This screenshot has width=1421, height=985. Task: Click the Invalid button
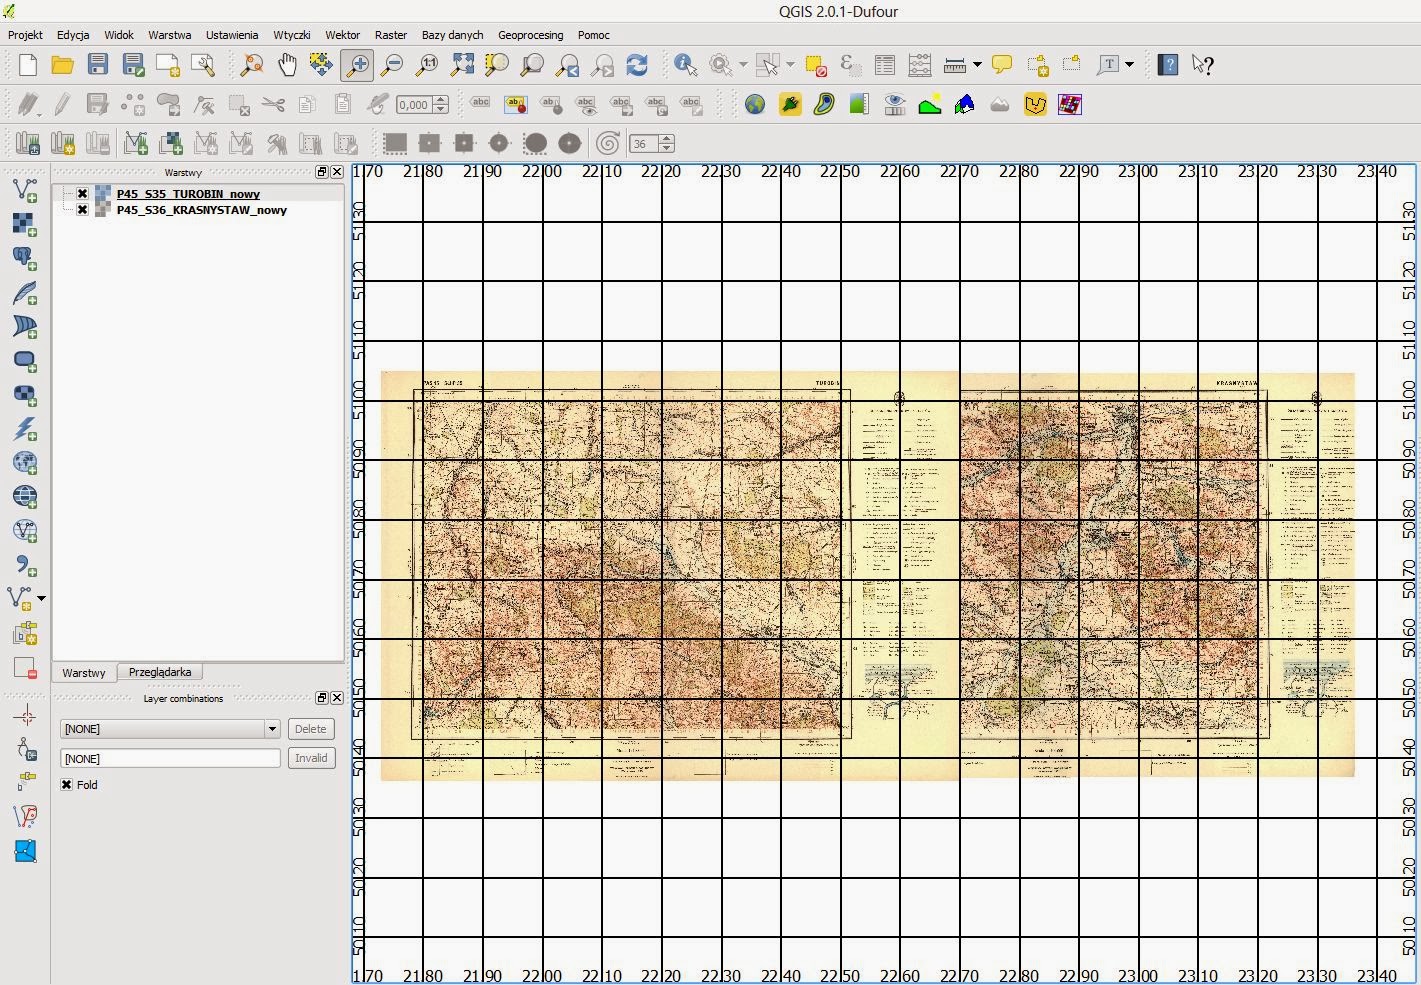310,758
